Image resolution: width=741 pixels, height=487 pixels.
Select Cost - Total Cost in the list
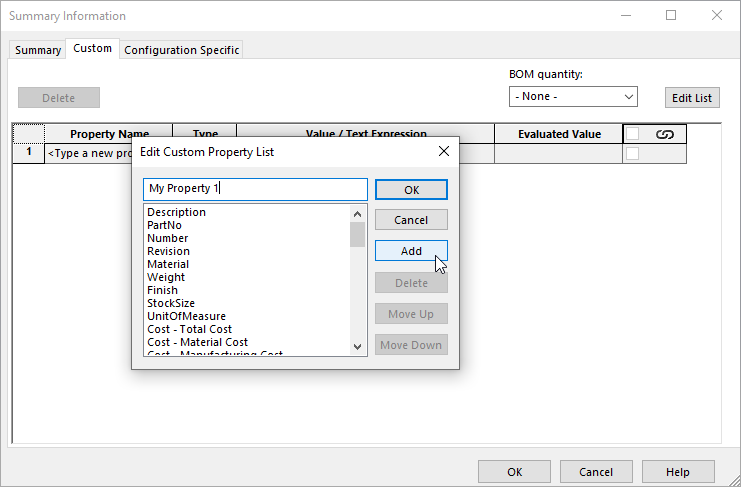tap(189, 329)
